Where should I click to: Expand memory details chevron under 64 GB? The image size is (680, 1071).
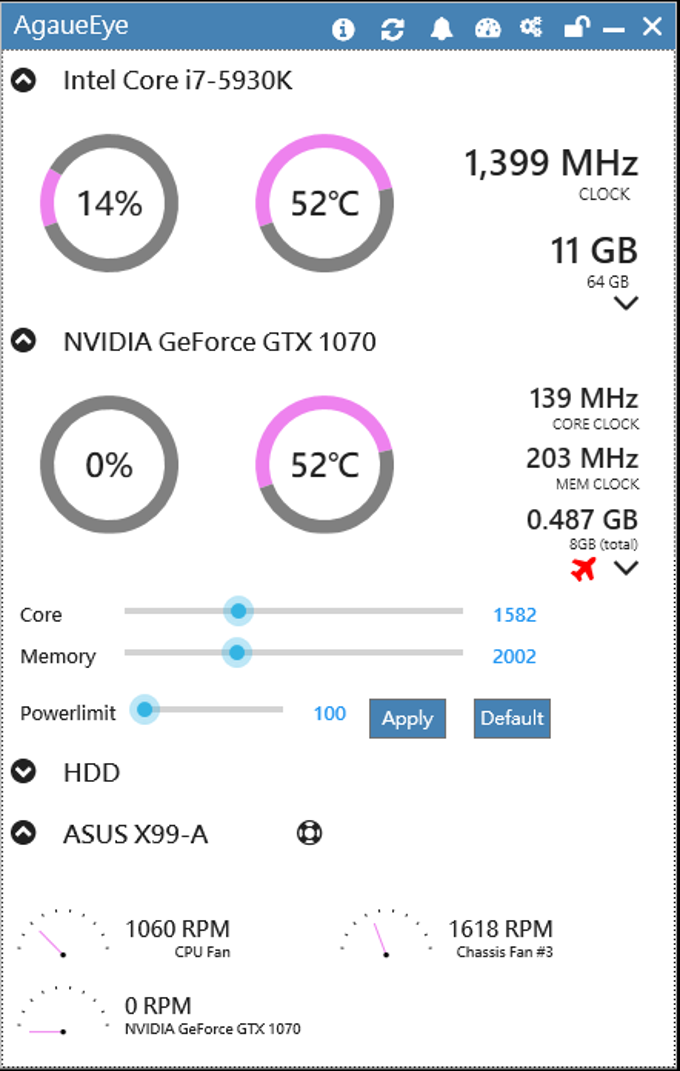[625, 303]
